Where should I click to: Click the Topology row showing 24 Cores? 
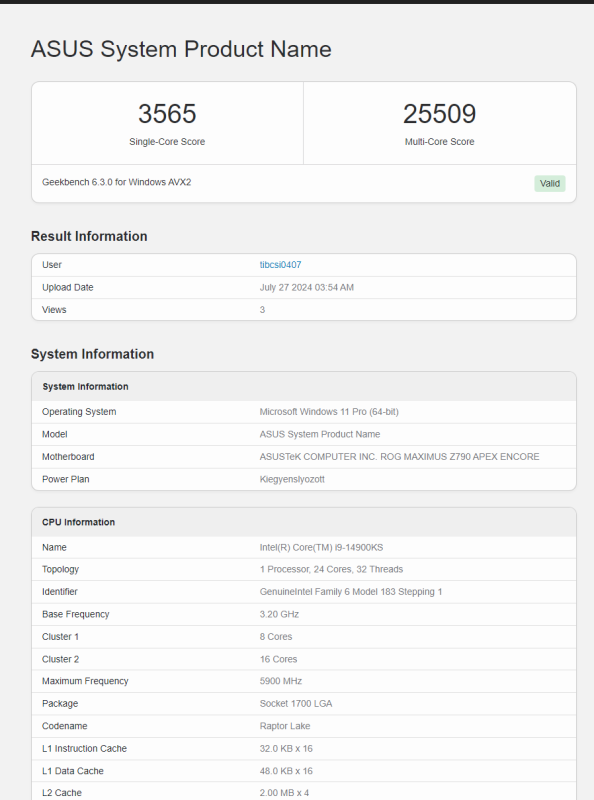point(304,569)
